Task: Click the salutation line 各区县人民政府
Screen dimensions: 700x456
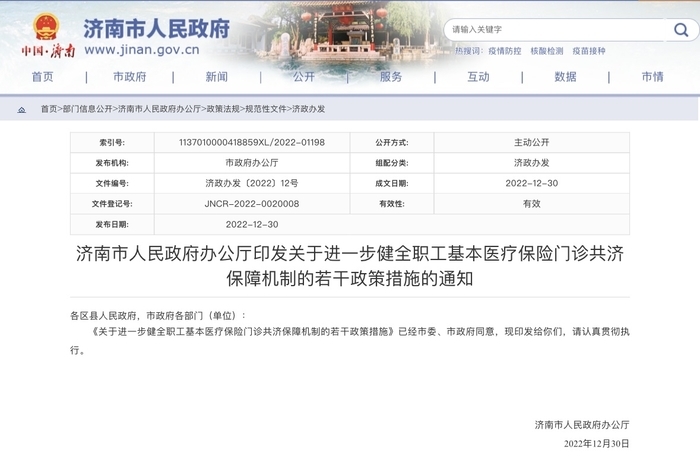Action: [x=158, y=316]
